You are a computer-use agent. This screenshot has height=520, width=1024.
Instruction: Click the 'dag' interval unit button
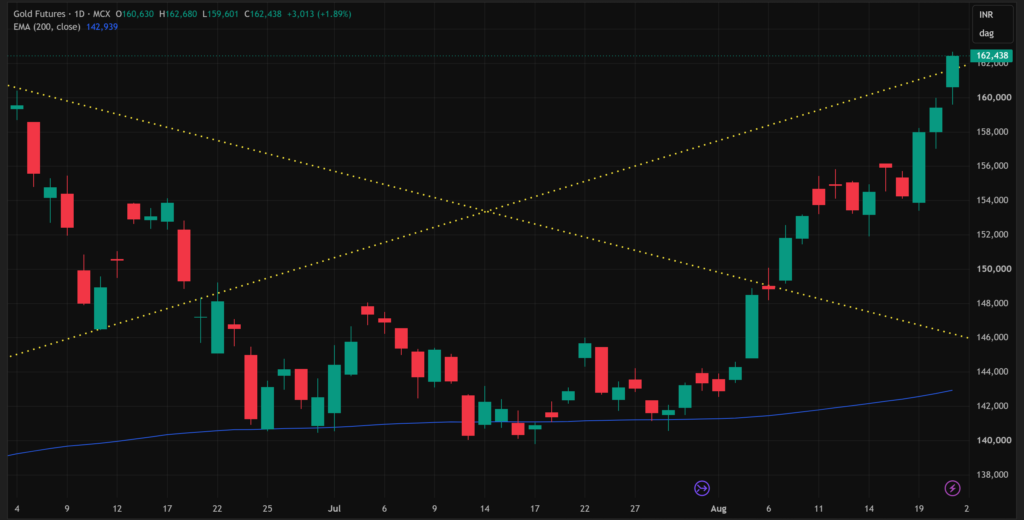986,33
